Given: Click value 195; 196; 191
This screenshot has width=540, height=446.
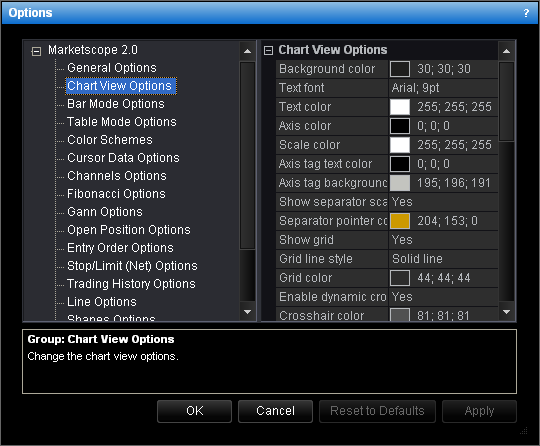Looking at the screenshot, I should coord(454,183).
